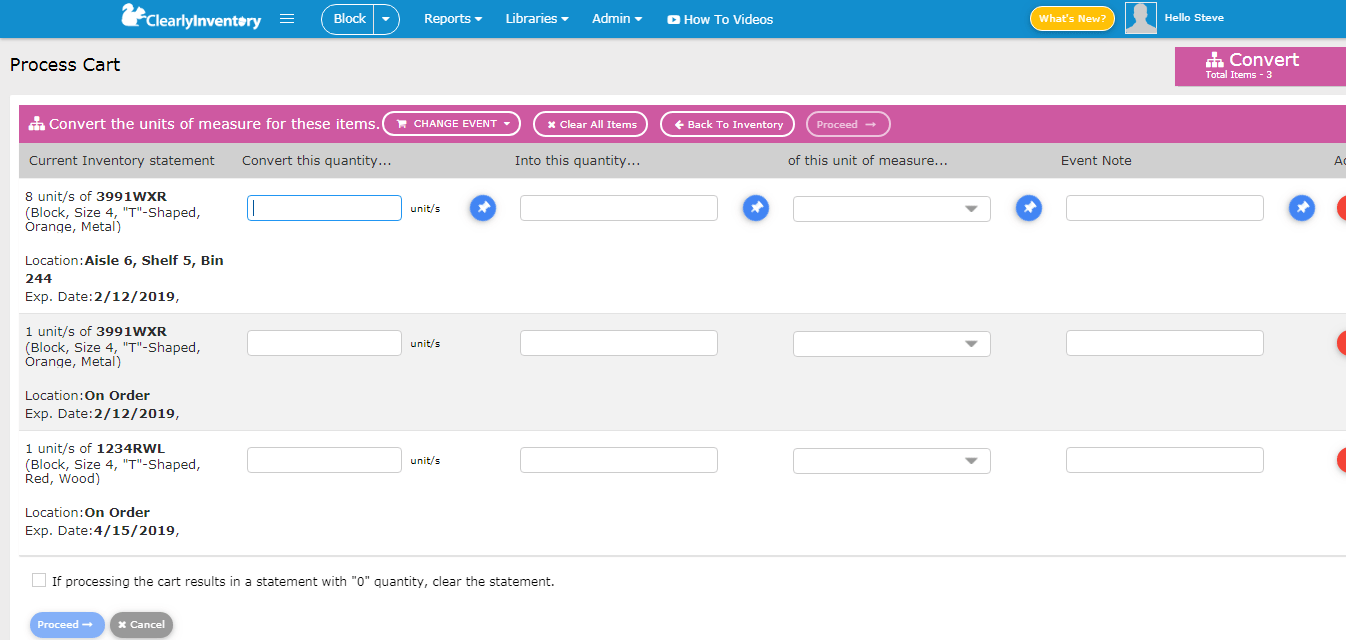Click the hamburger menu icon

click(287, 18)
